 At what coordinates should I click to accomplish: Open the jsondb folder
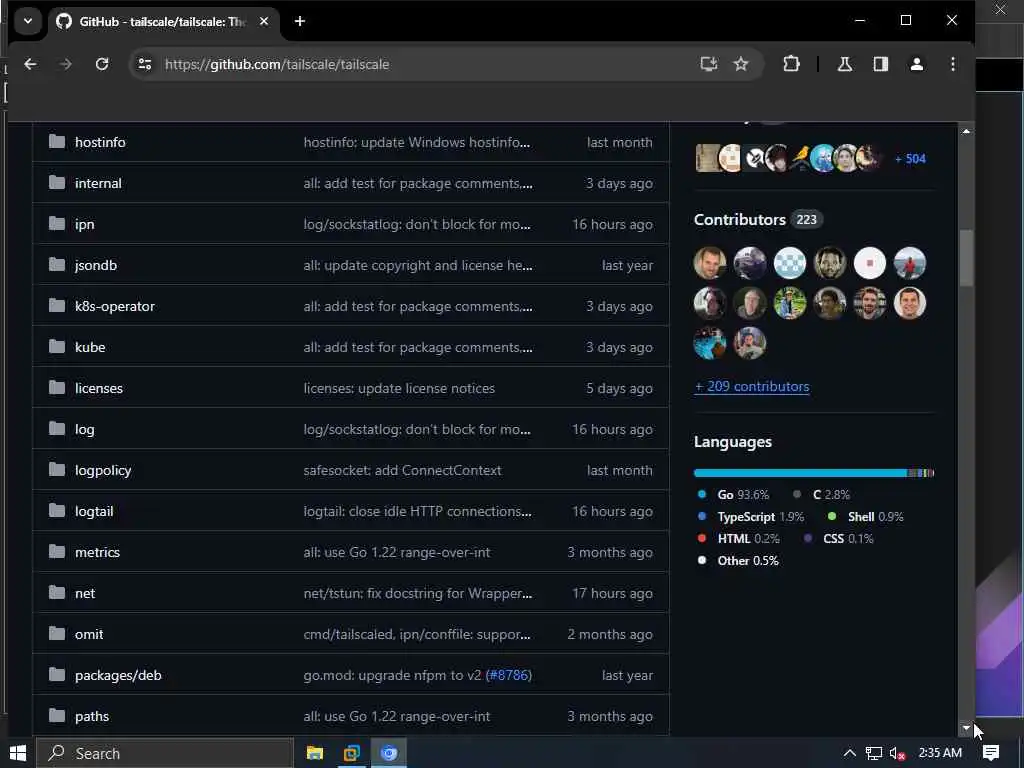click(95, 266)
